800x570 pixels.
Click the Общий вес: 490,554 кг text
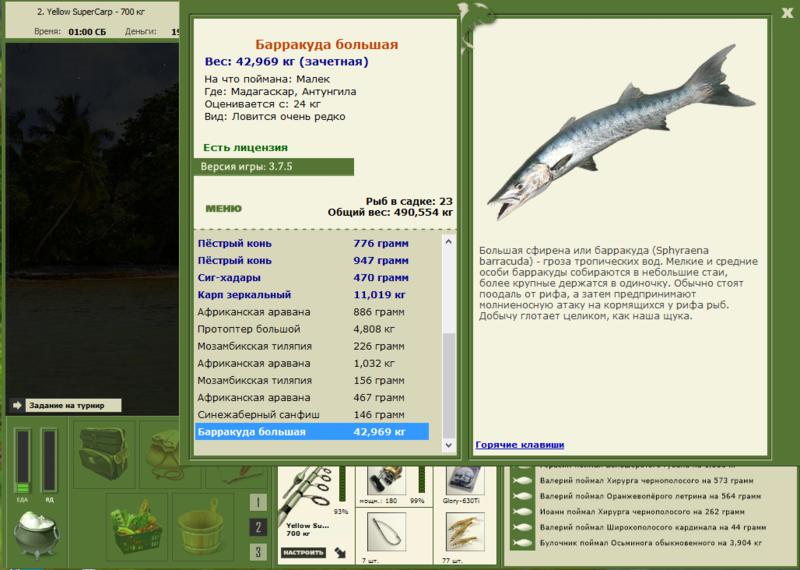(390, 212)
